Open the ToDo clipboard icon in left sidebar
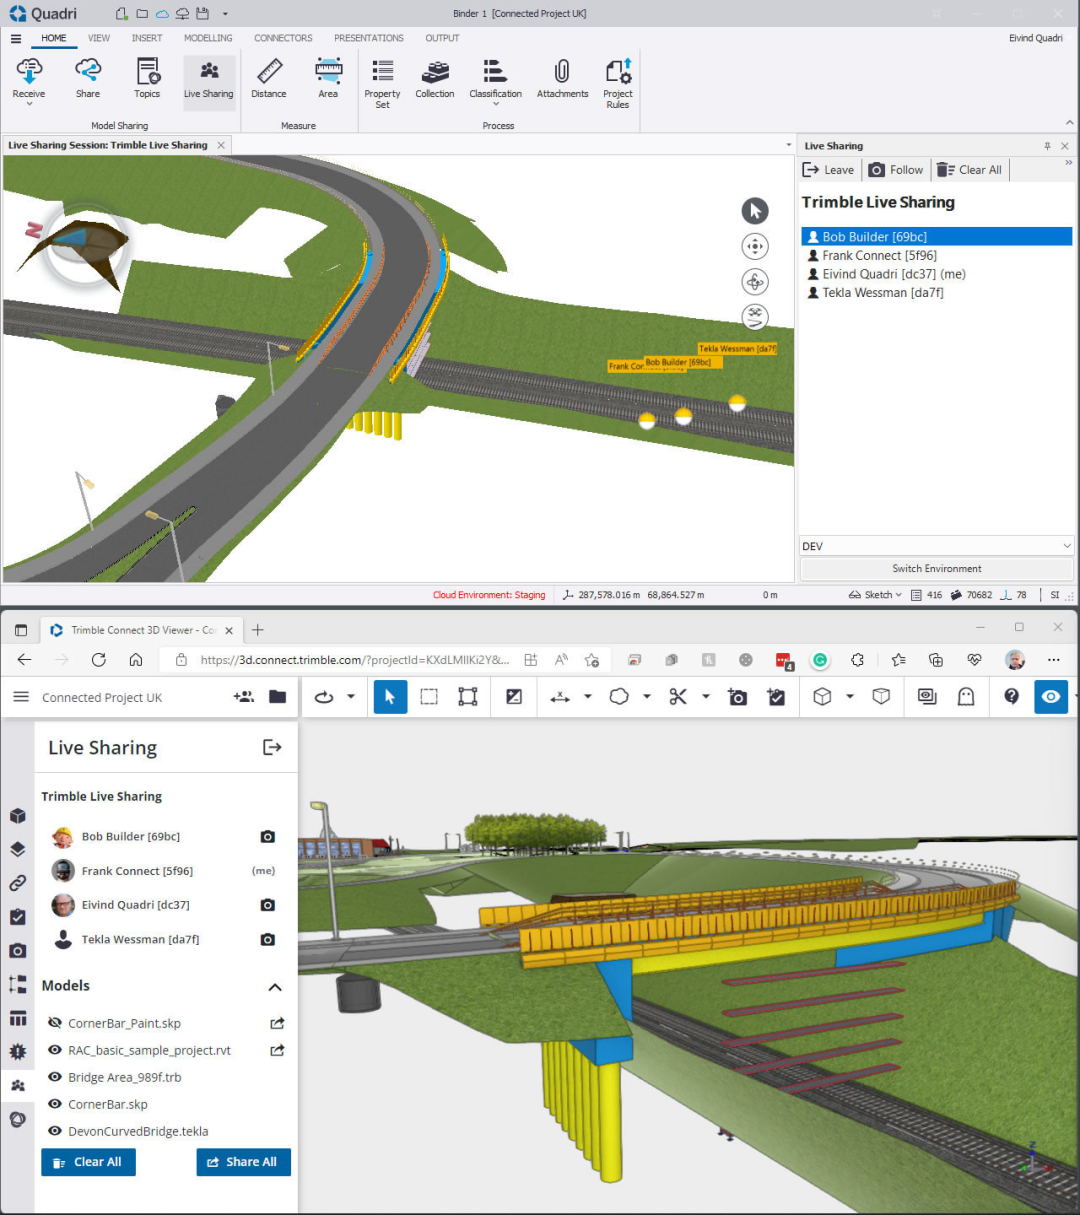1080x1215 pixels. point(18,917)
